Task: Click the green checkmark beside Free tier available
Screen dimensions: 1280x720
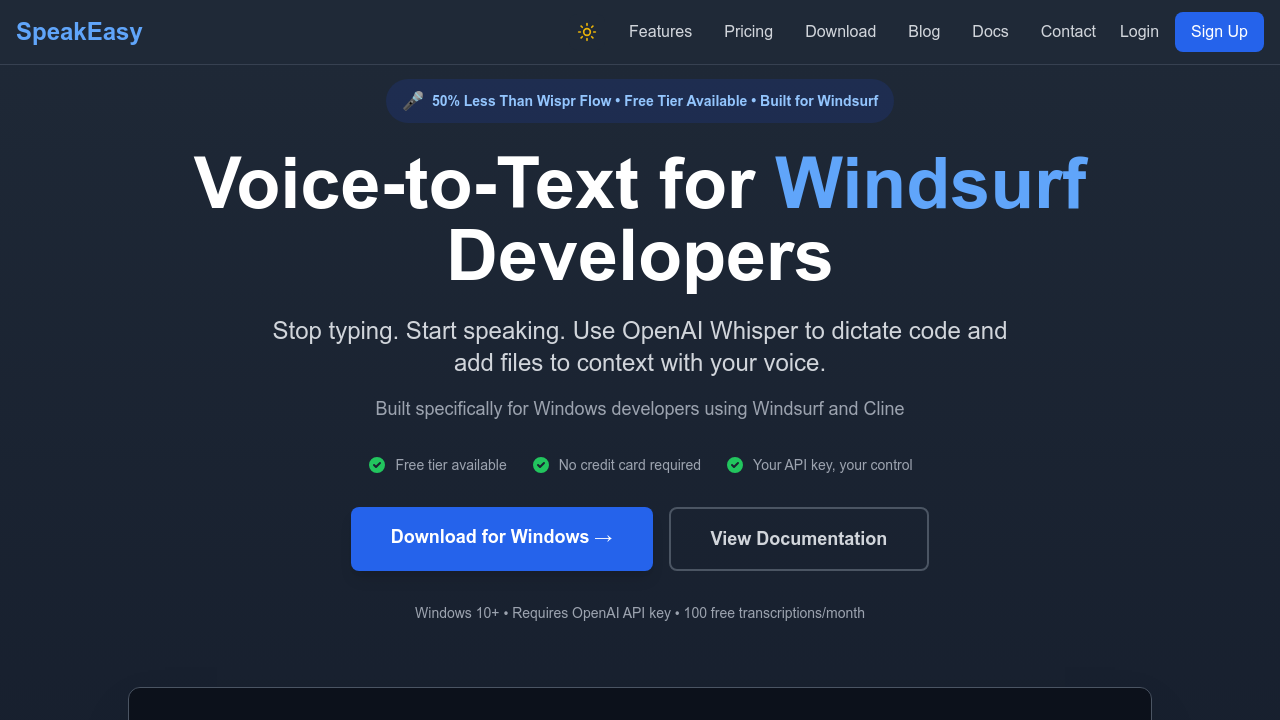Action: click(x=377, y=465)
